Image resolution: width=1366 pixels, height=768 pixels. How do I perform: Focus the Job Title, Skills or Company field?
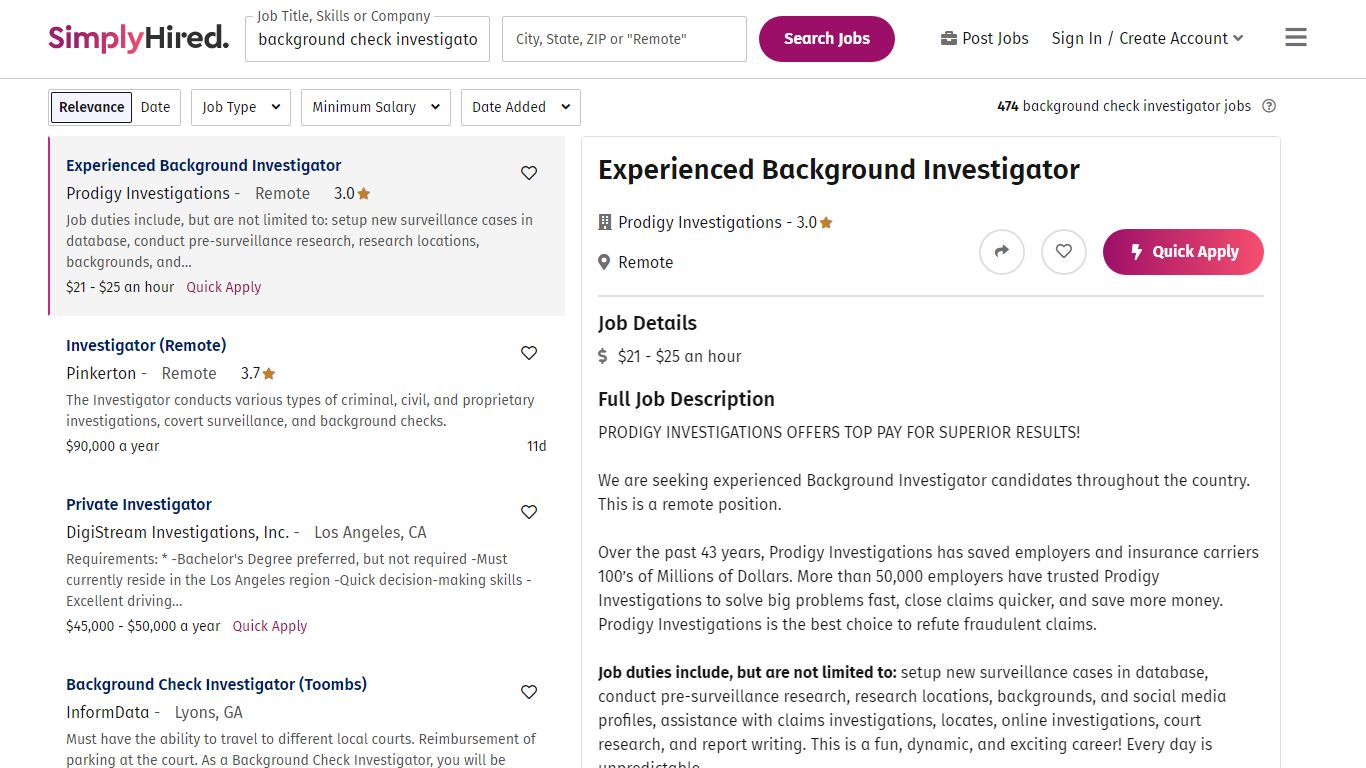pos(368,39)
